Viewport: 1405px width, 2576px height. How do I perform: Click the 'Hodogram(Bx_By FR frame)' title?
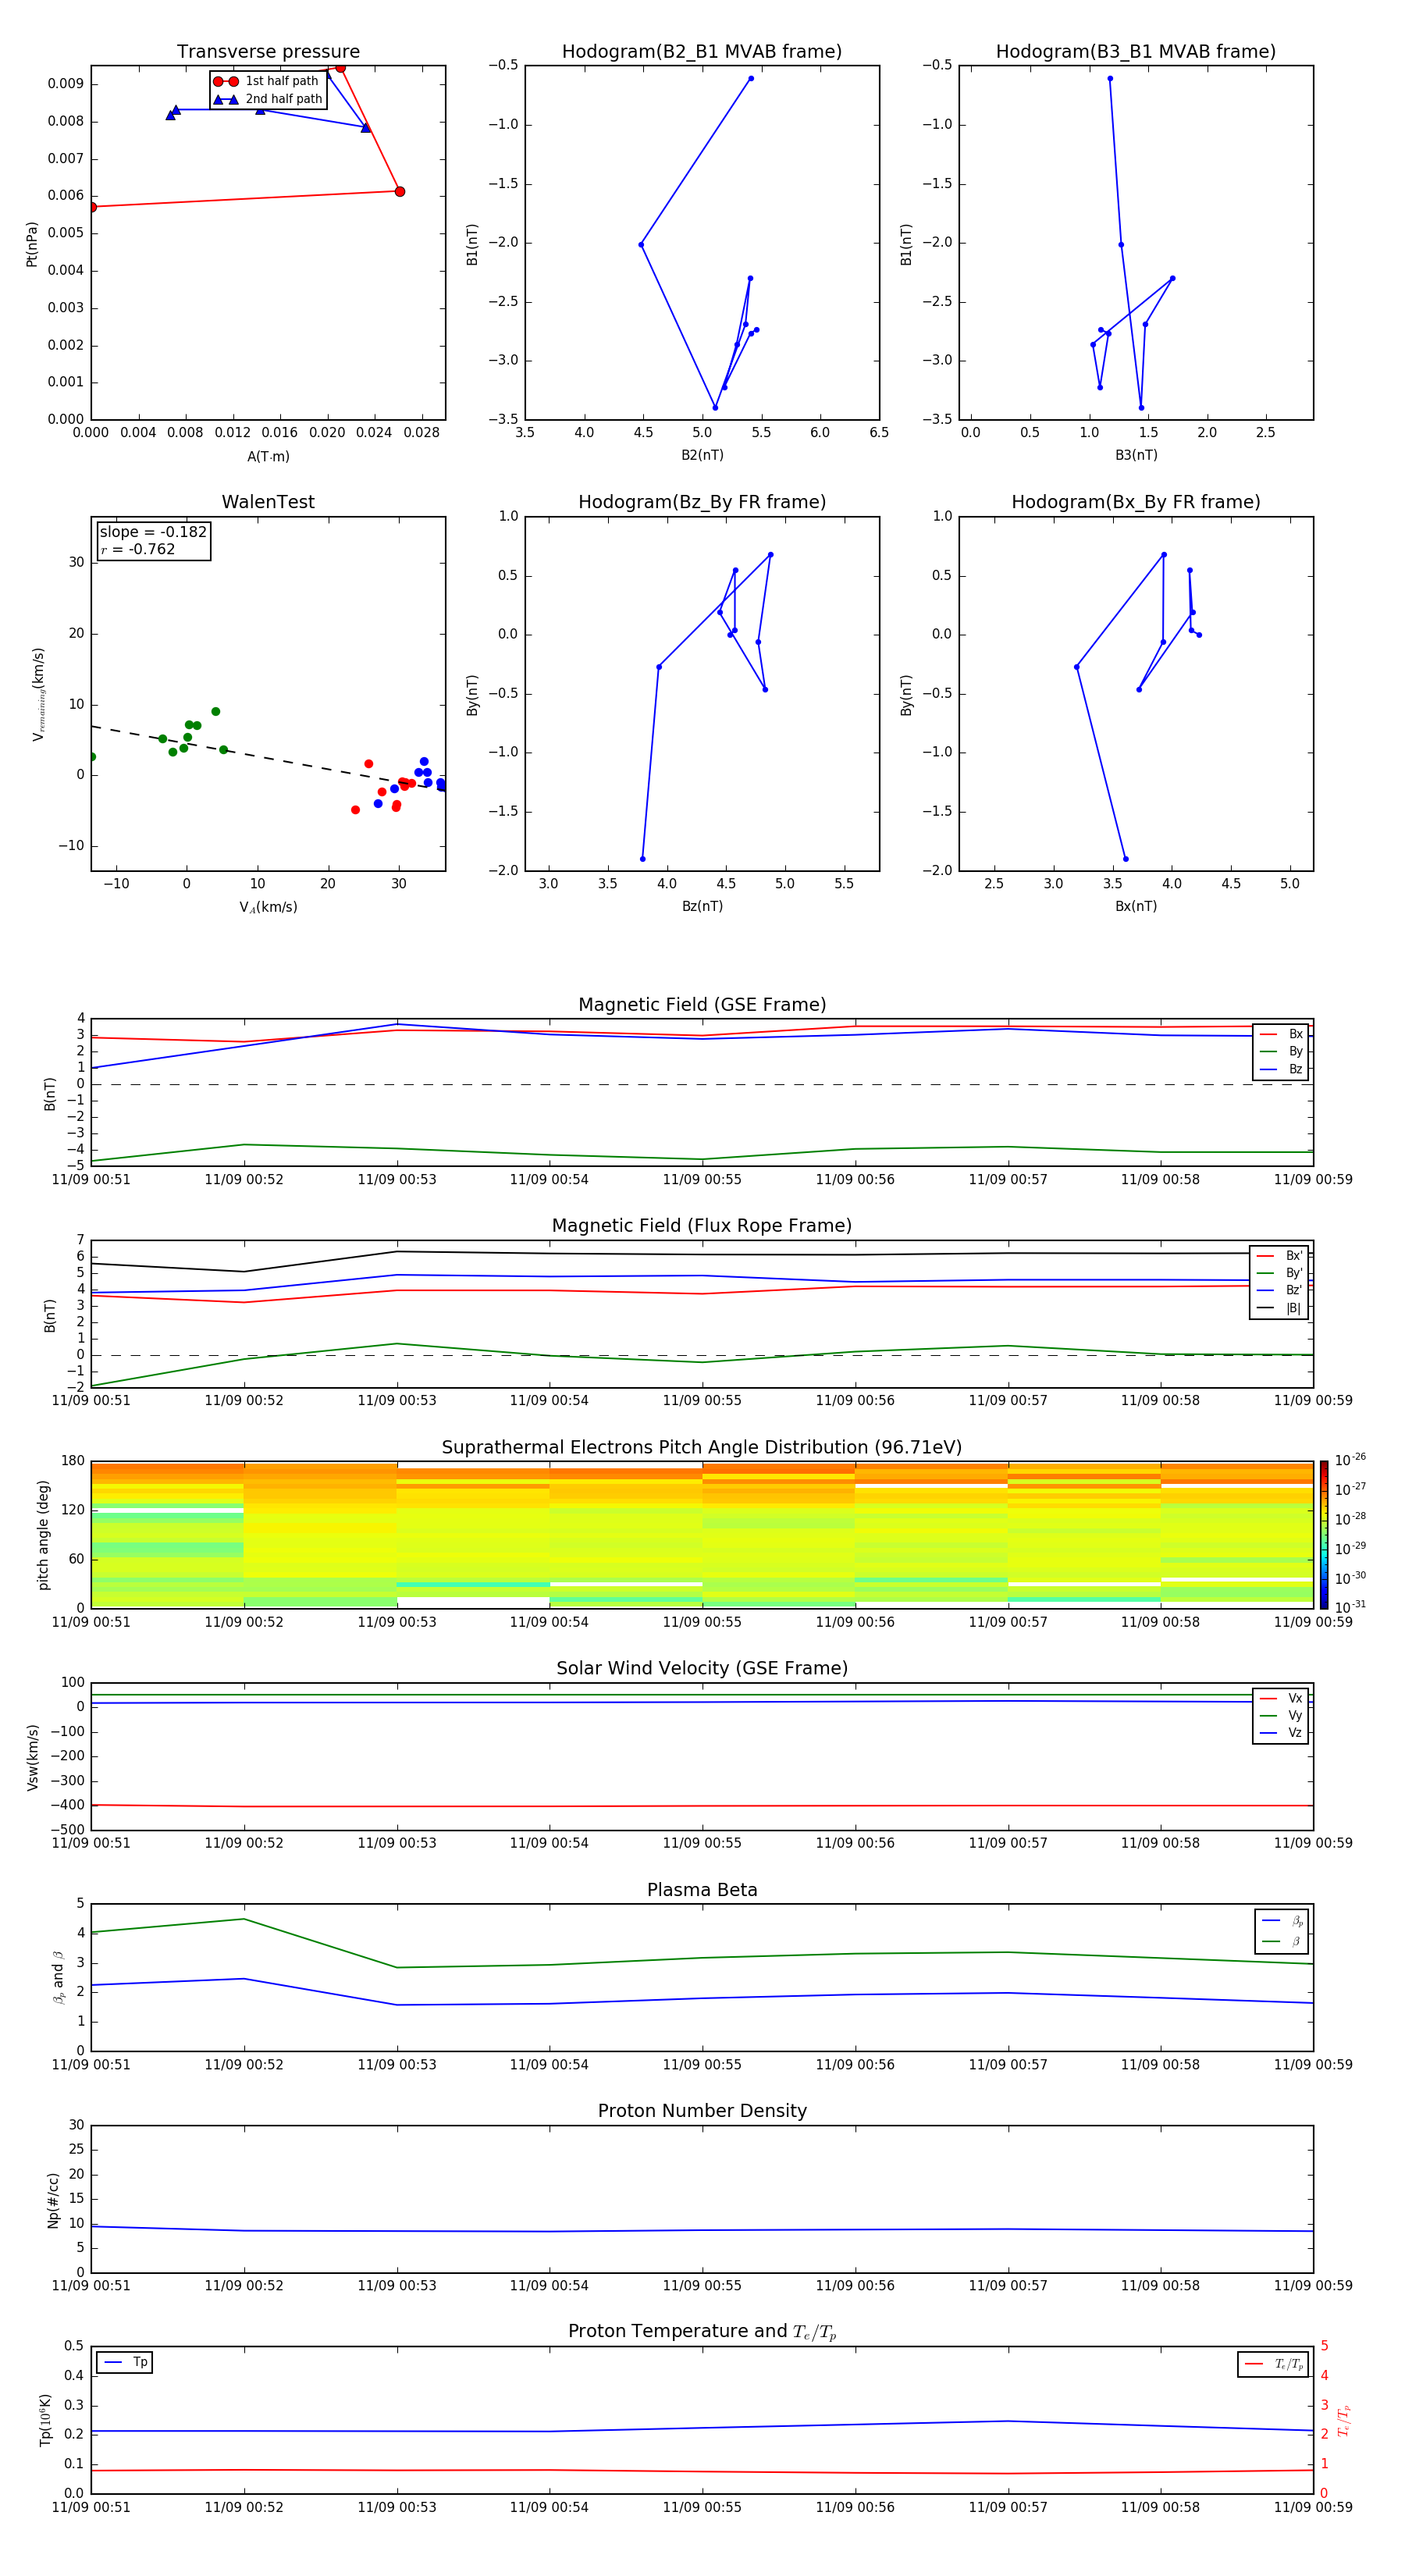coord(1136,502)
